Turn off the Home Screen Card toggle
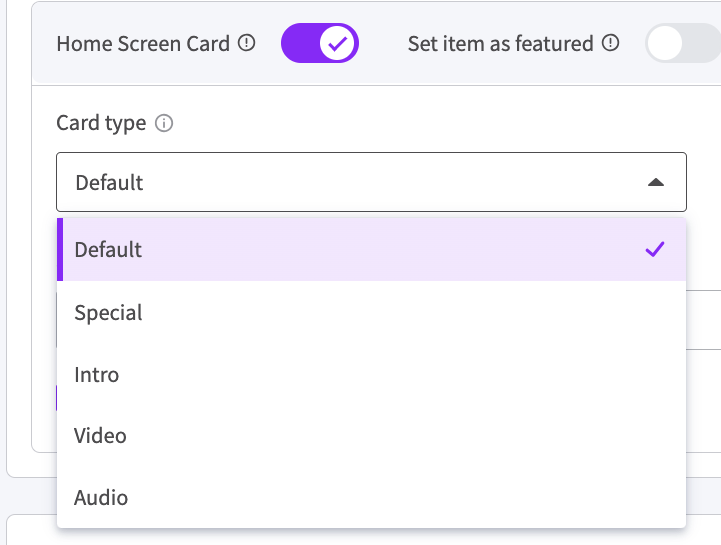721x545 pixels. coord(320,44)
